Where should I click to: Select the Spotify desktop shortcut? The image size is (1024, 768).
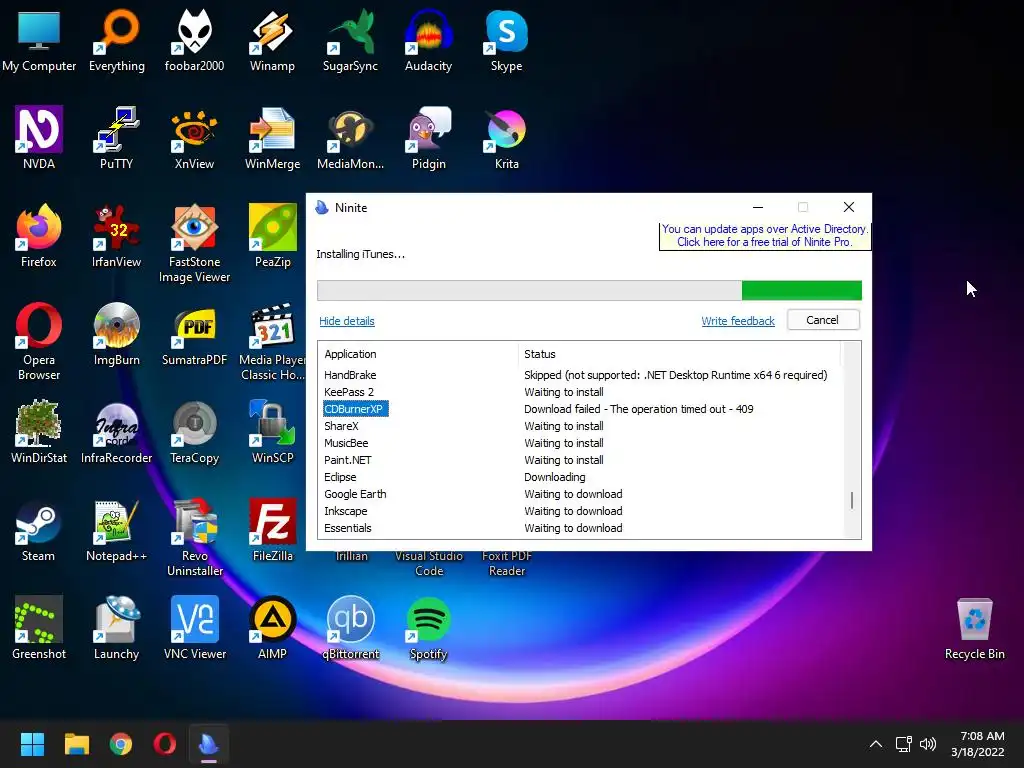pos(428,628)
